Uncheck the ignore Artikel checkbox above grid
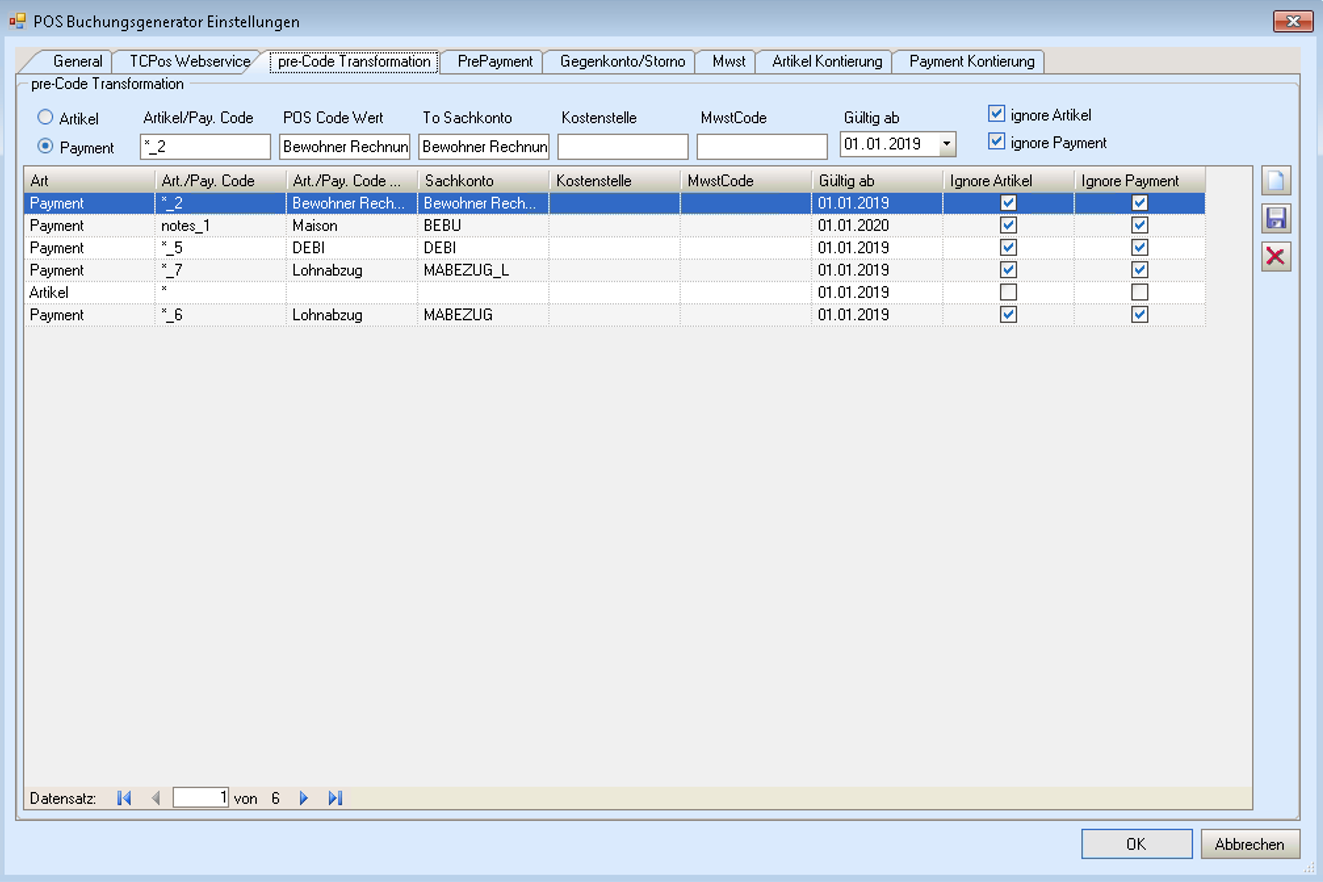1323x882 pixels. 996,114
